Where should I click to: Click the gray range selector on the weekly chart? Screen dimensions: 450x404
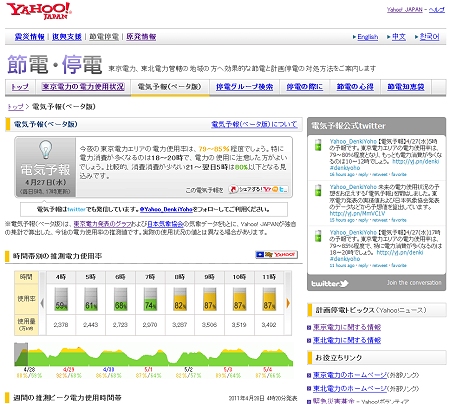[x=21, y=354]
